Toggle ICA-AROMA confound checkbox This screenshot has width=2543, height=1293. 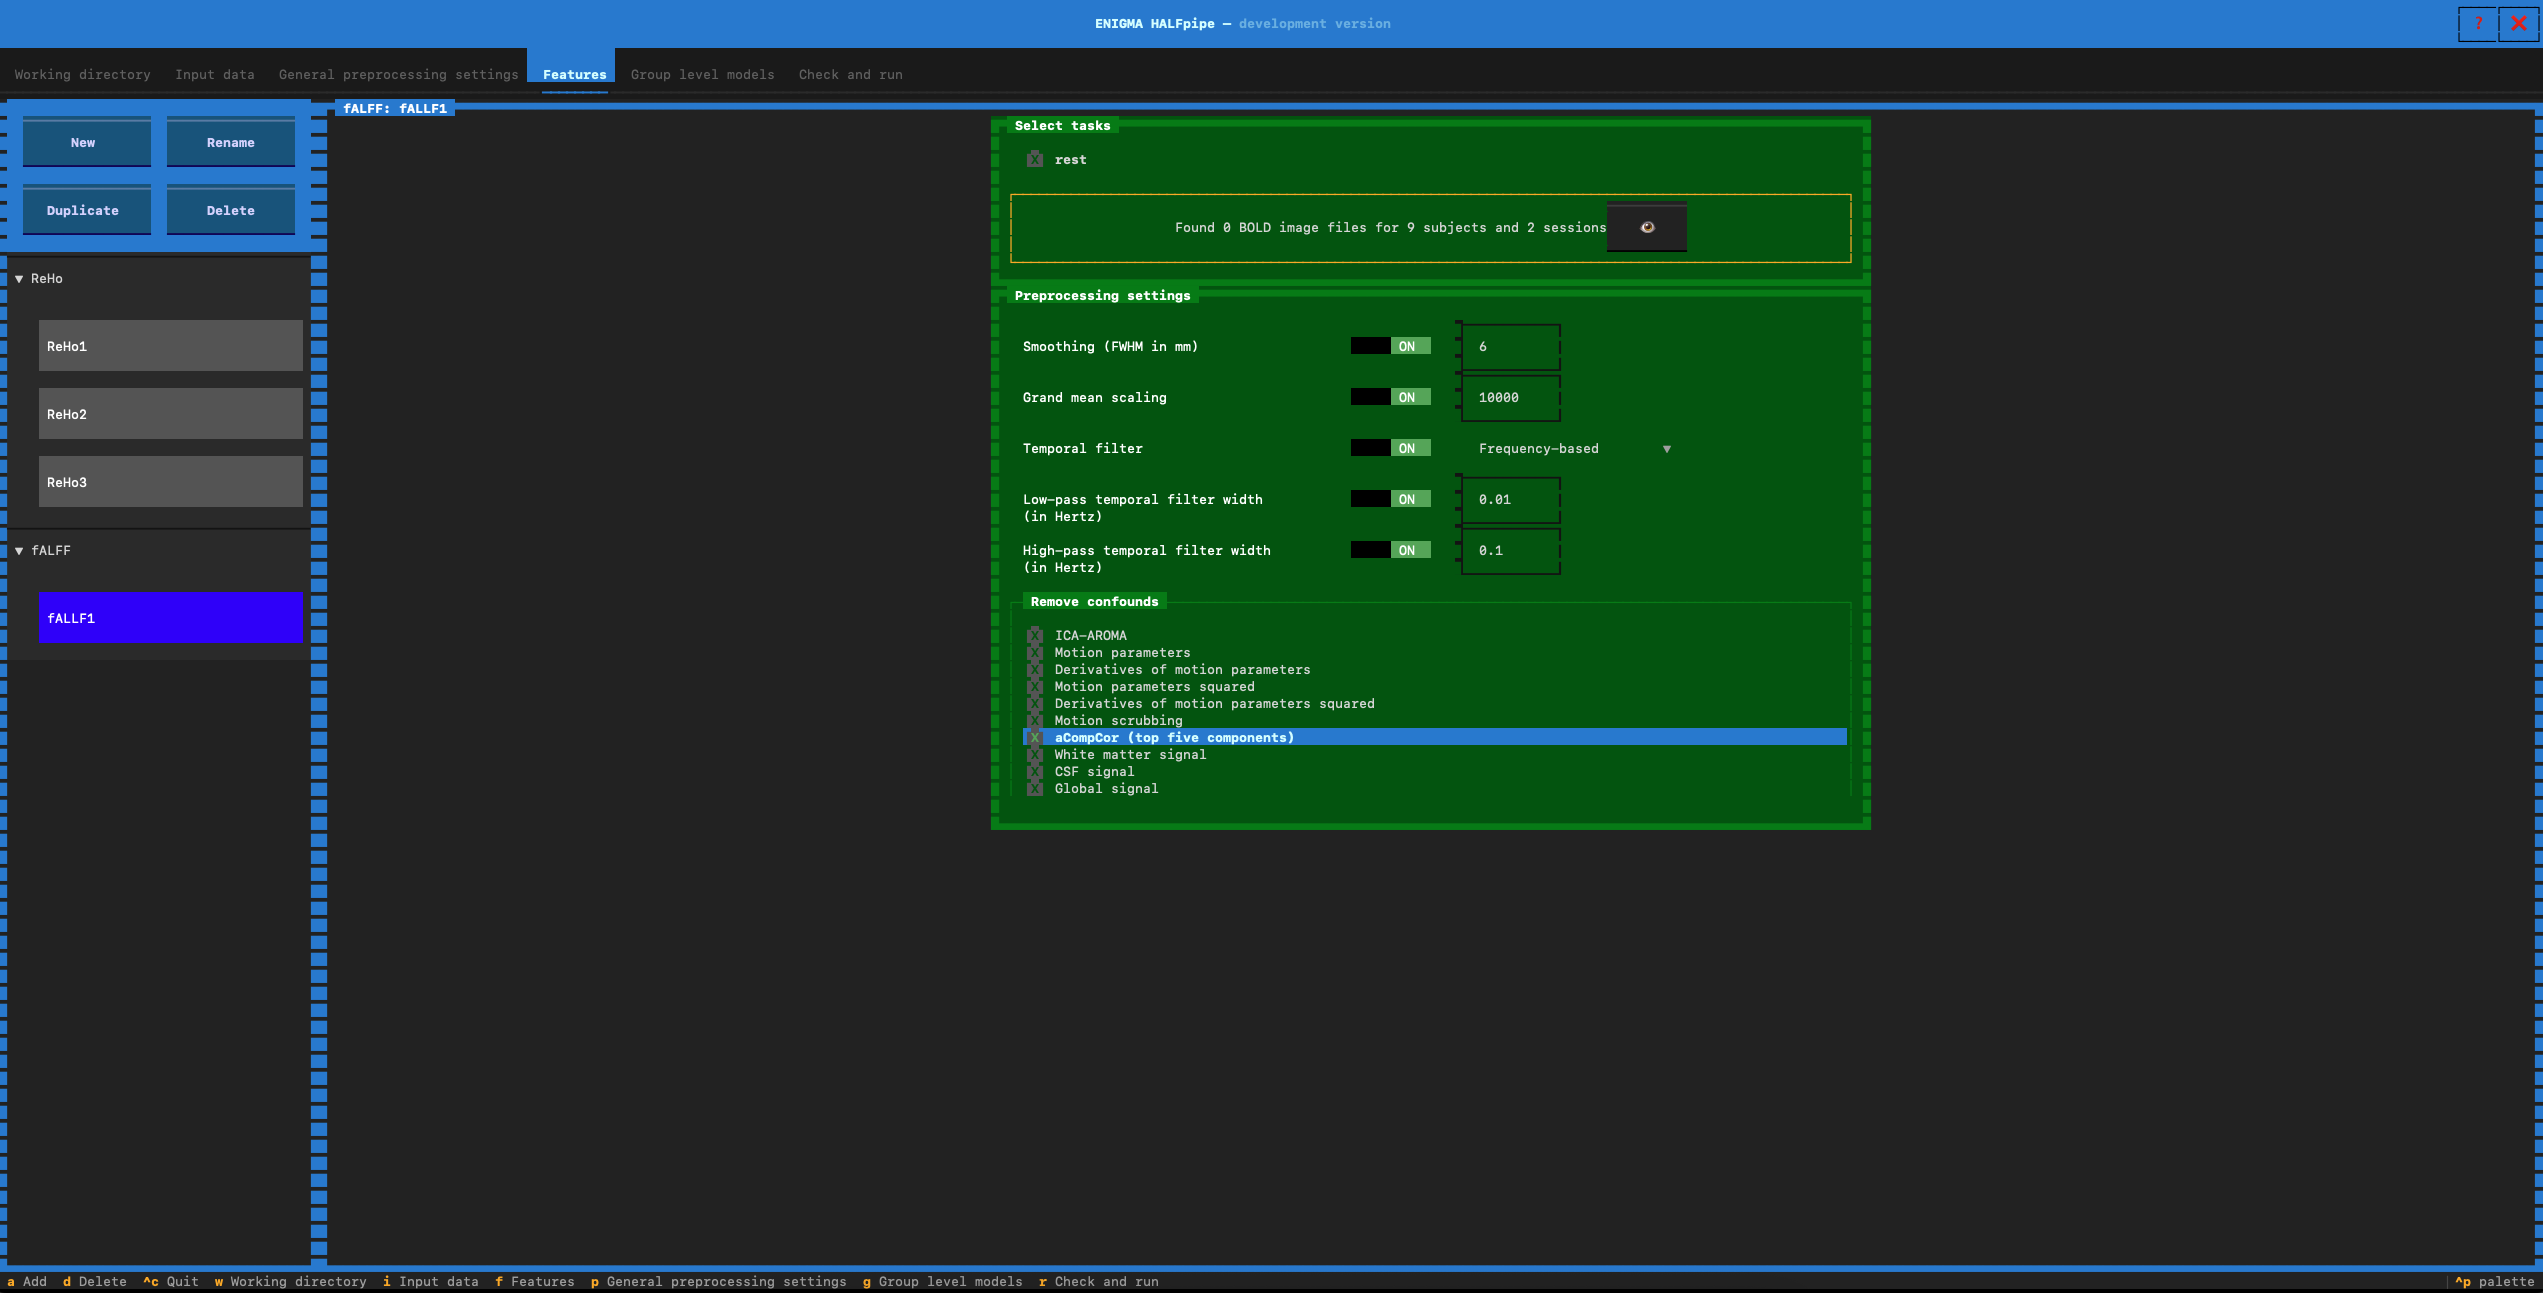(1035, 635)
